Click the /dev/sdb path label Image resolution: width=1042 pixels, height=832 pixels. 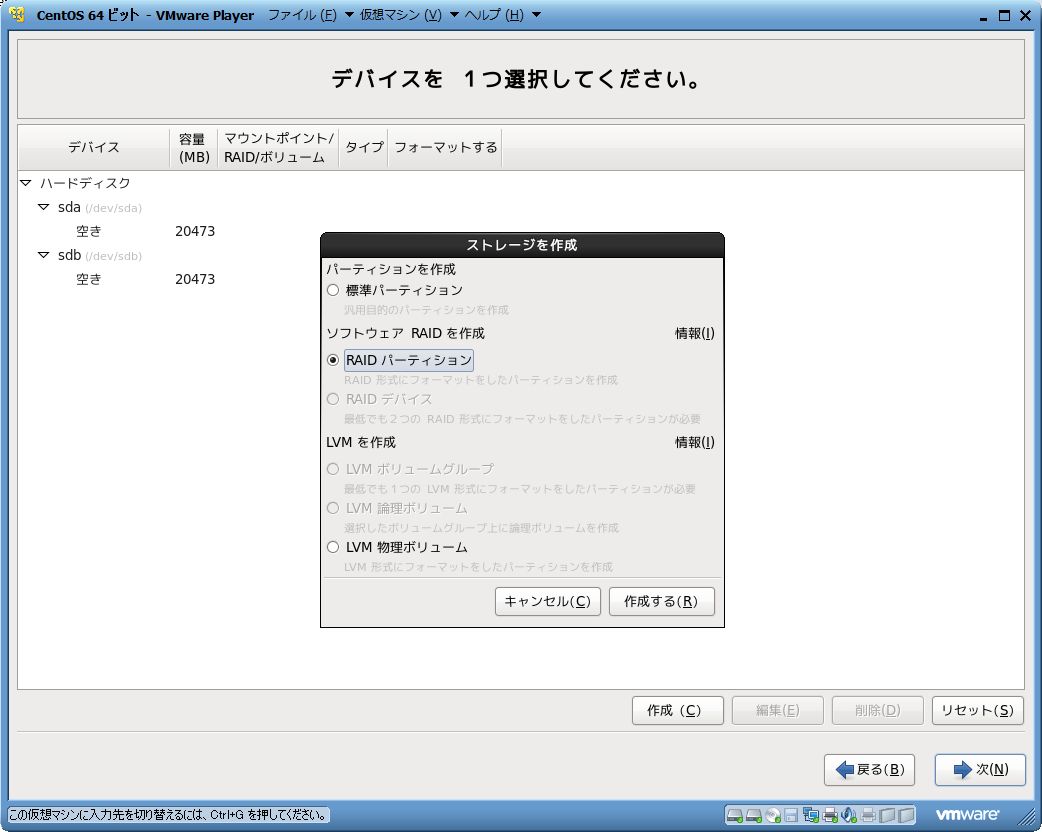(114, 257)
